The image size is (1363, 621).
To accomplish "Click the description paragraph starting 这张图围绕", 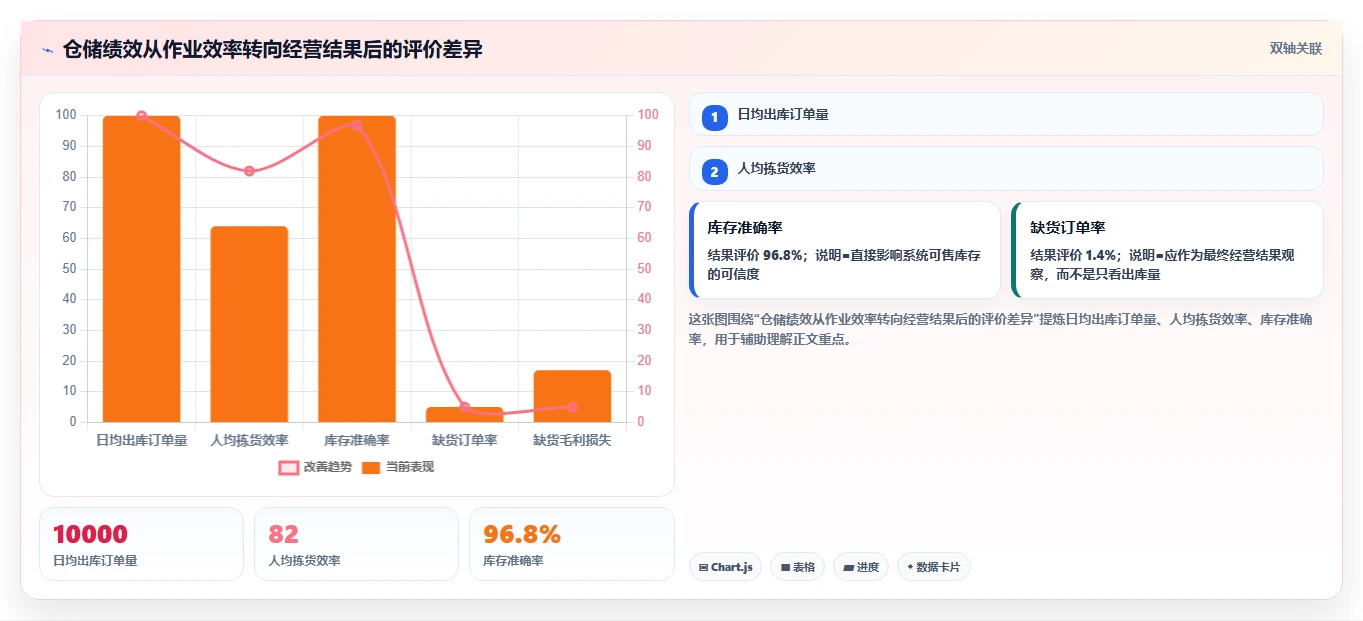I will coord(1000,329).
